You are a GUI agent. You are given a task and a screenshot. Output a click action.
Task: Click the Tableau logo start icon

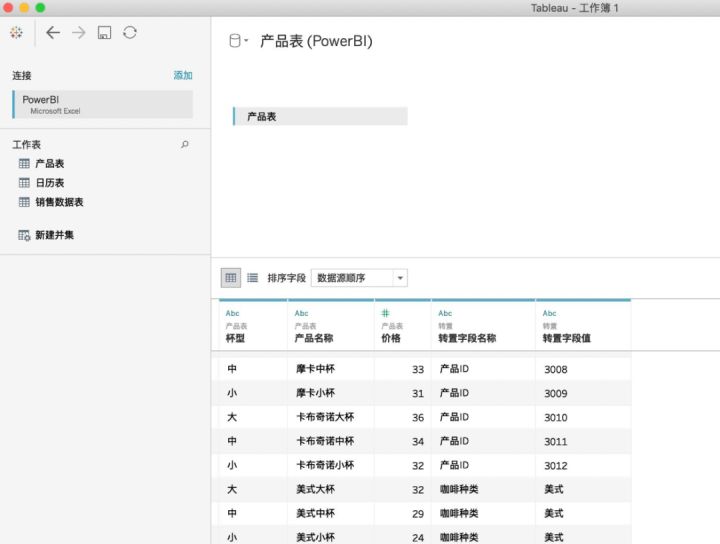(x=16, y=33)
